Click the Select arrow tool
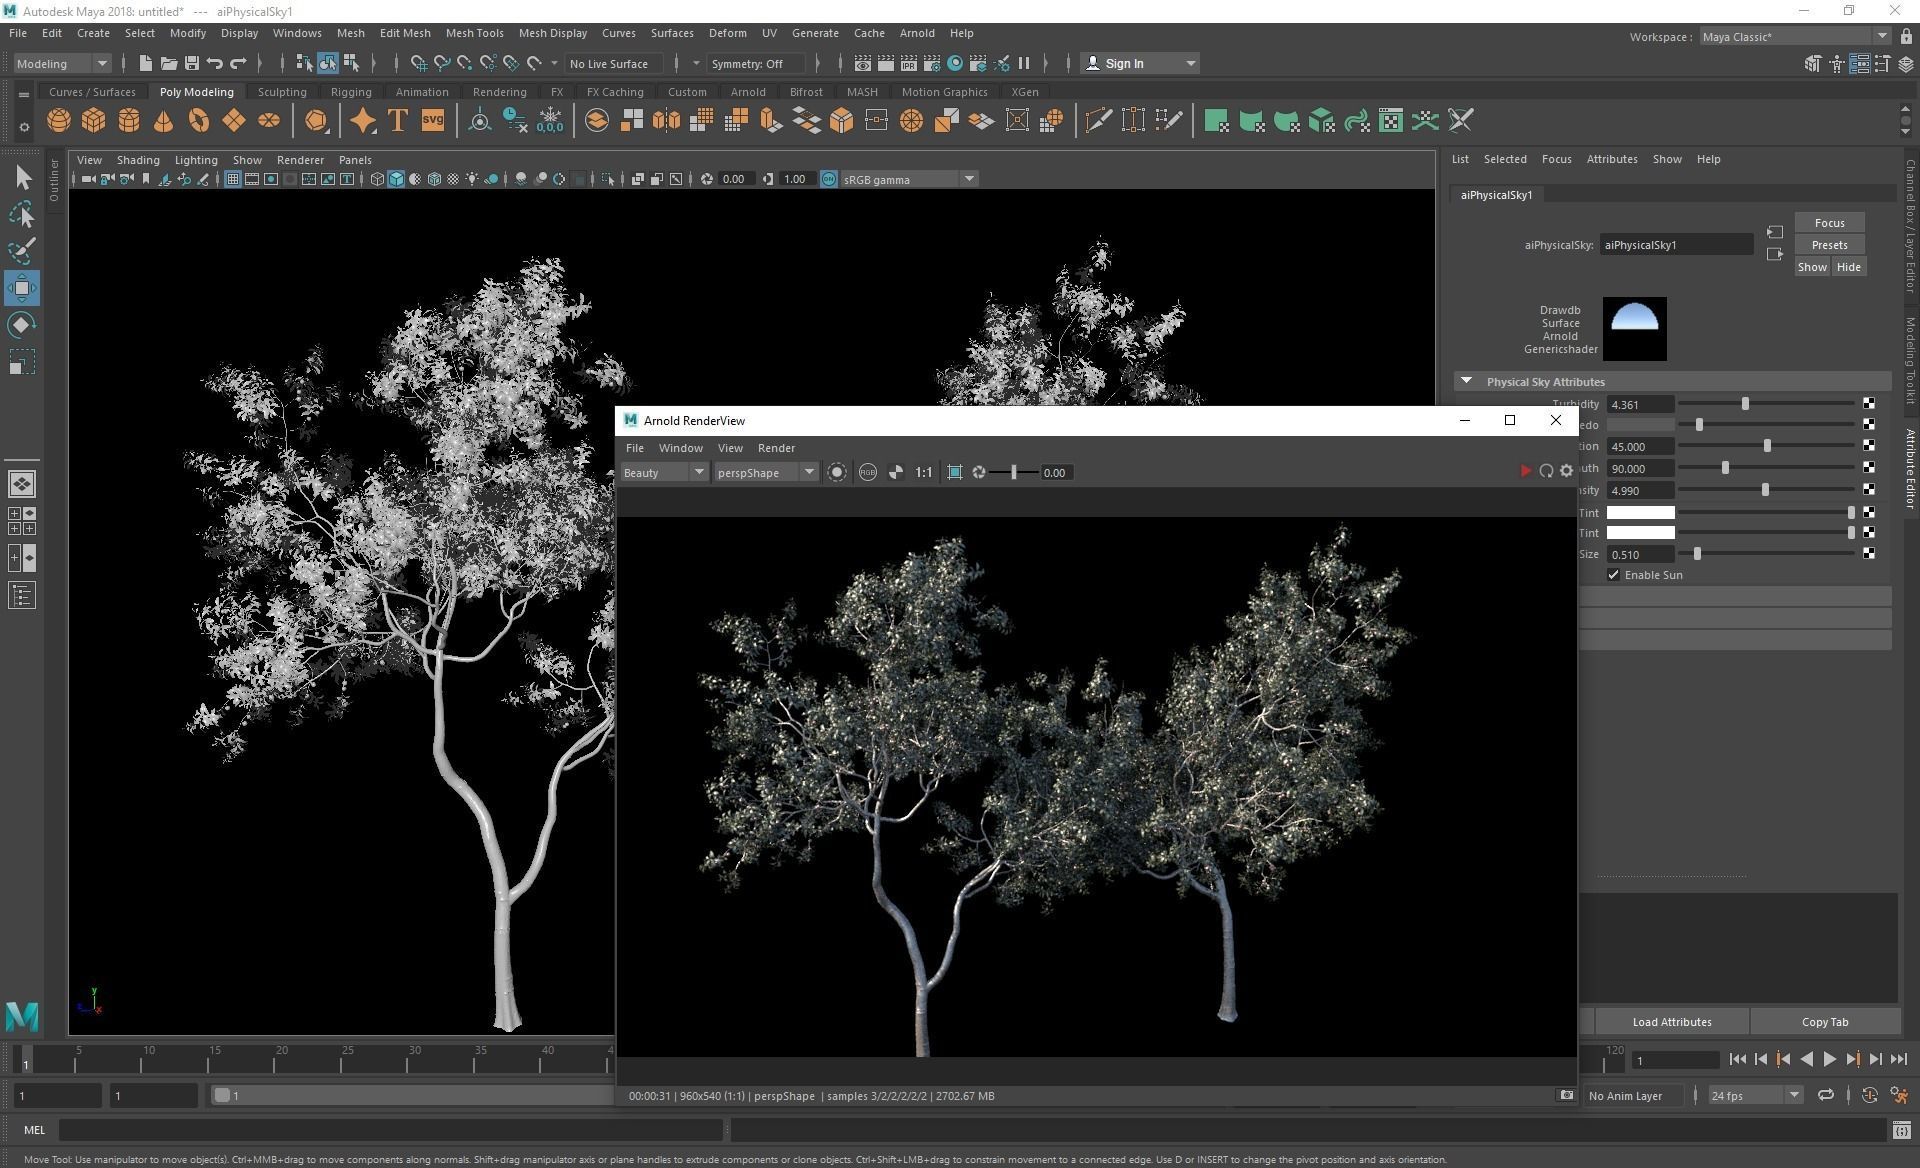This screenshot has width=1920, height=1168. coord(22,178)
